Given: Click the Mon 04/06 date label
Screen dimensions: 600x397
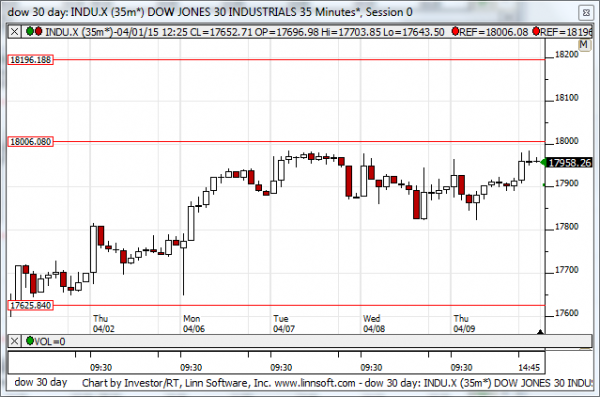Looking at the screenshot, I should tap(194, 323).
